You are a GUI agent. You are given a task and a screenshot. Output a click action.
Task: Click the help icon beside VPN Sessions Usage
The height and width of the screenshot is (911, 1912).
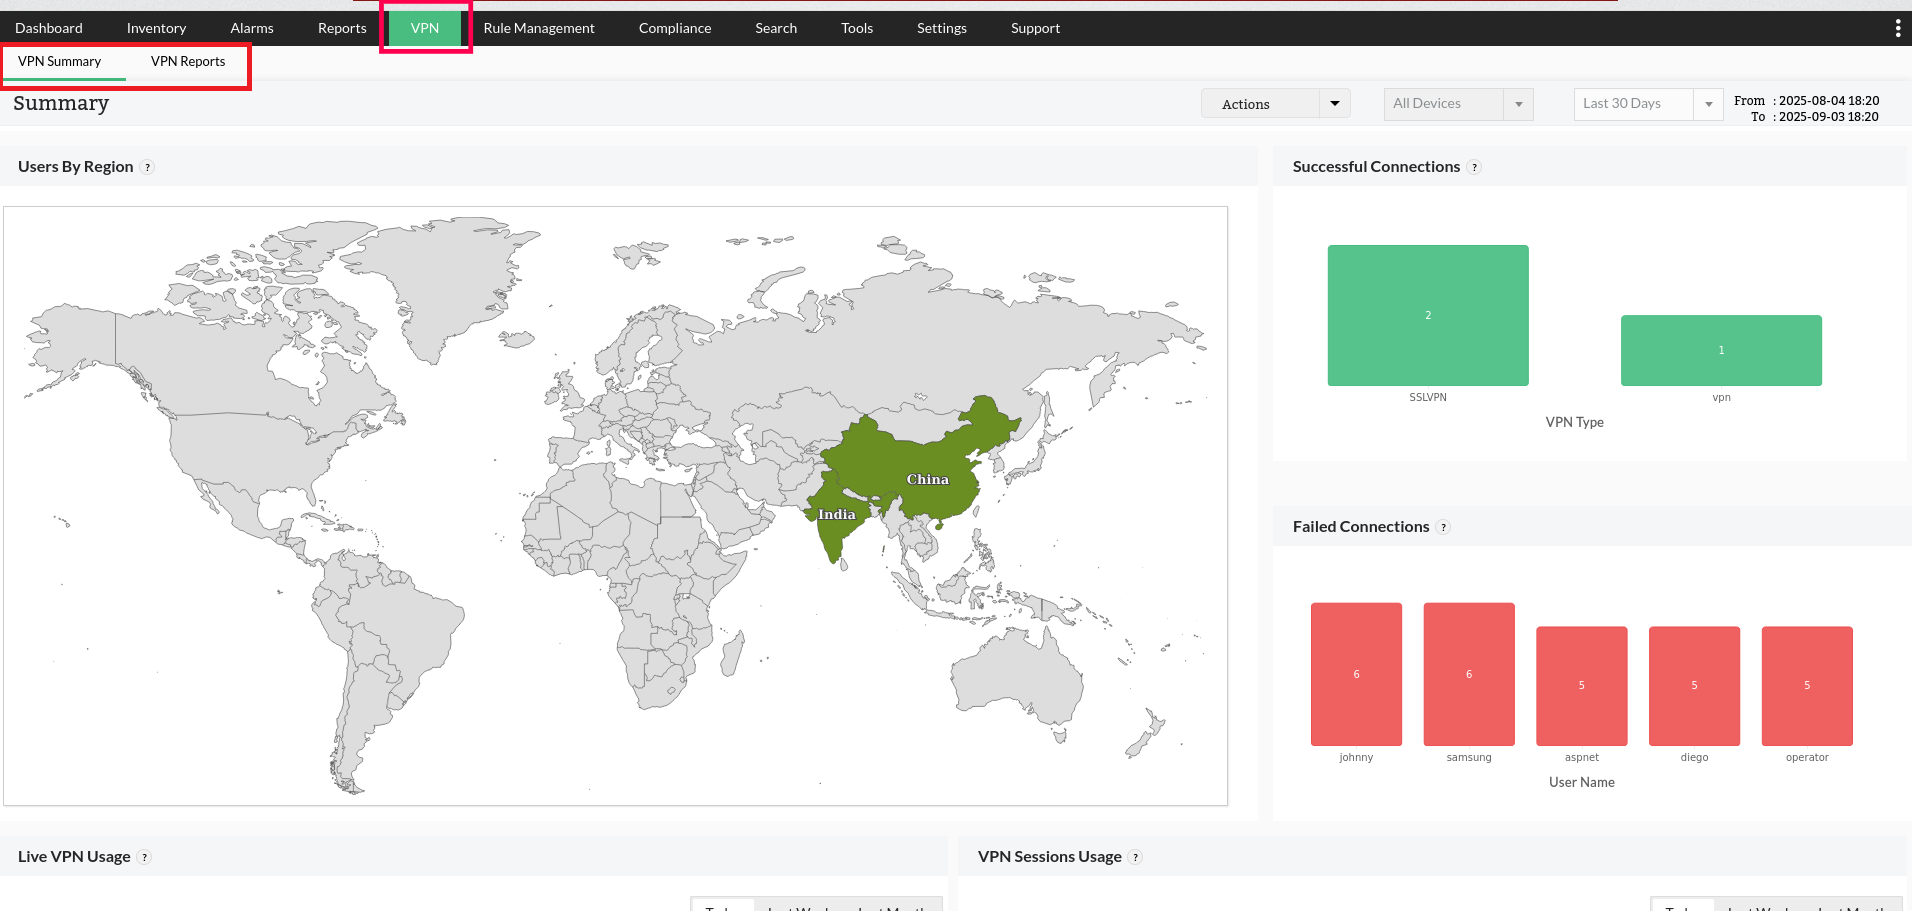click(x=1135, y=857)
